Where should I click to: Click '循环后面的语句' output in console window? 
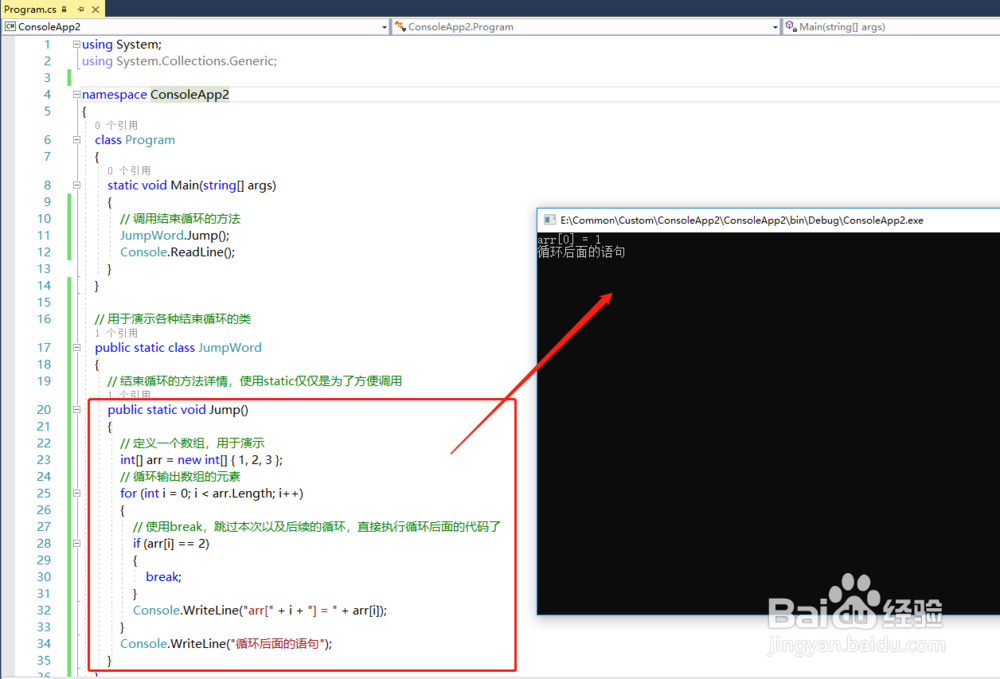(581, 252)
